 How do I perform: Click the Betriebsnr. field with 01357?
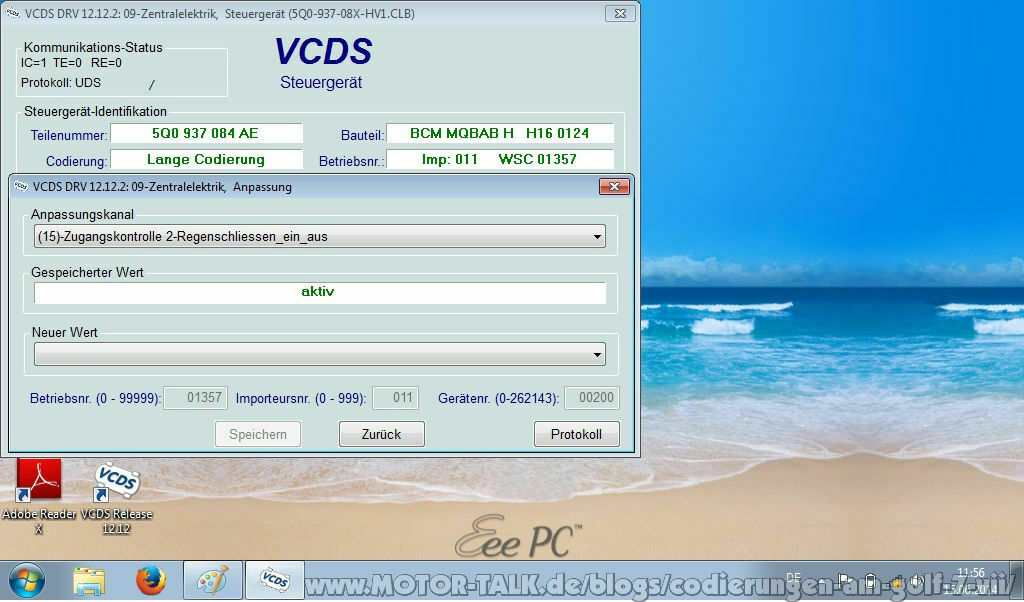pyautogui.click(x=195, y=398)
